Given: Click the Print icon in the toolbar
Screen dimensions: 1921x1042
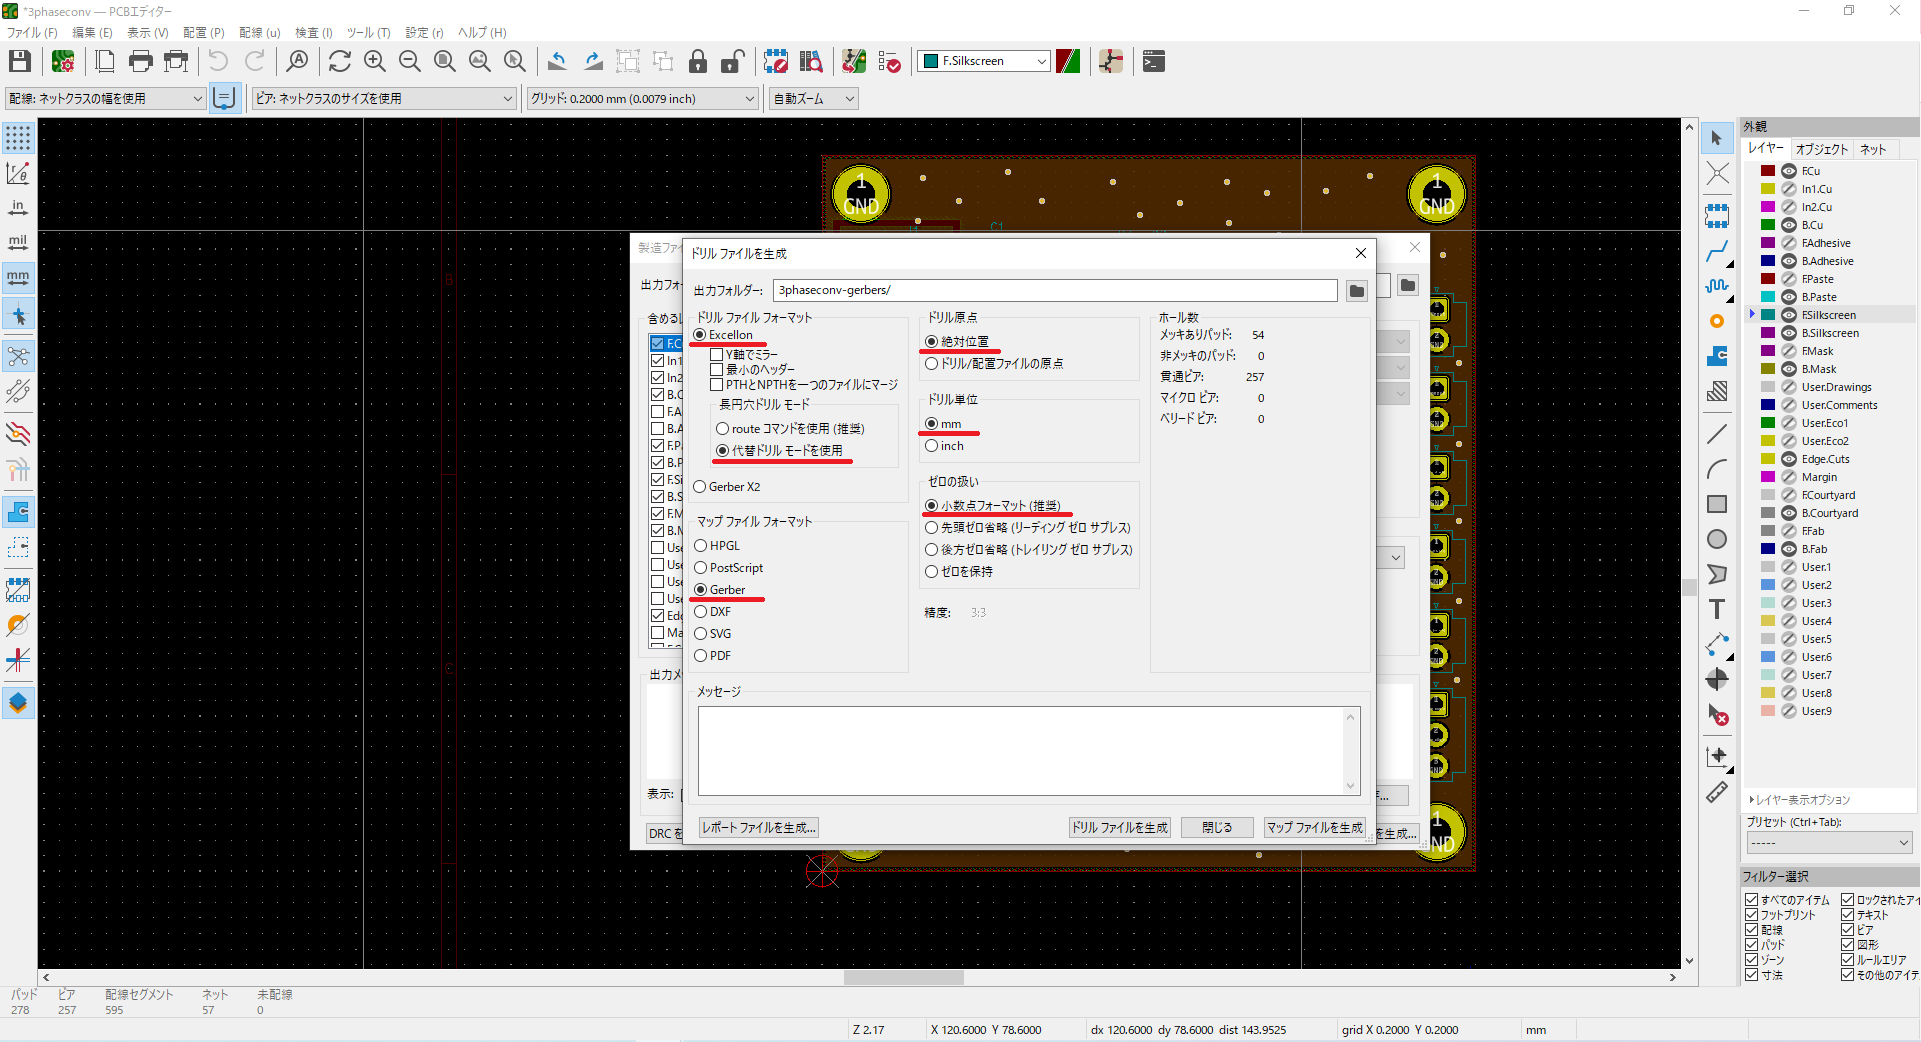Looking at the screenshot, I should point(141,62).
